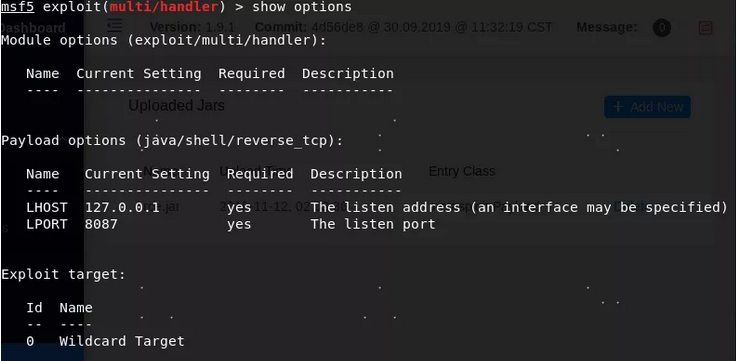The image size is (736, 361).
Task: Click the msf5 prompt in the terminal
Action: pos(18,7)
